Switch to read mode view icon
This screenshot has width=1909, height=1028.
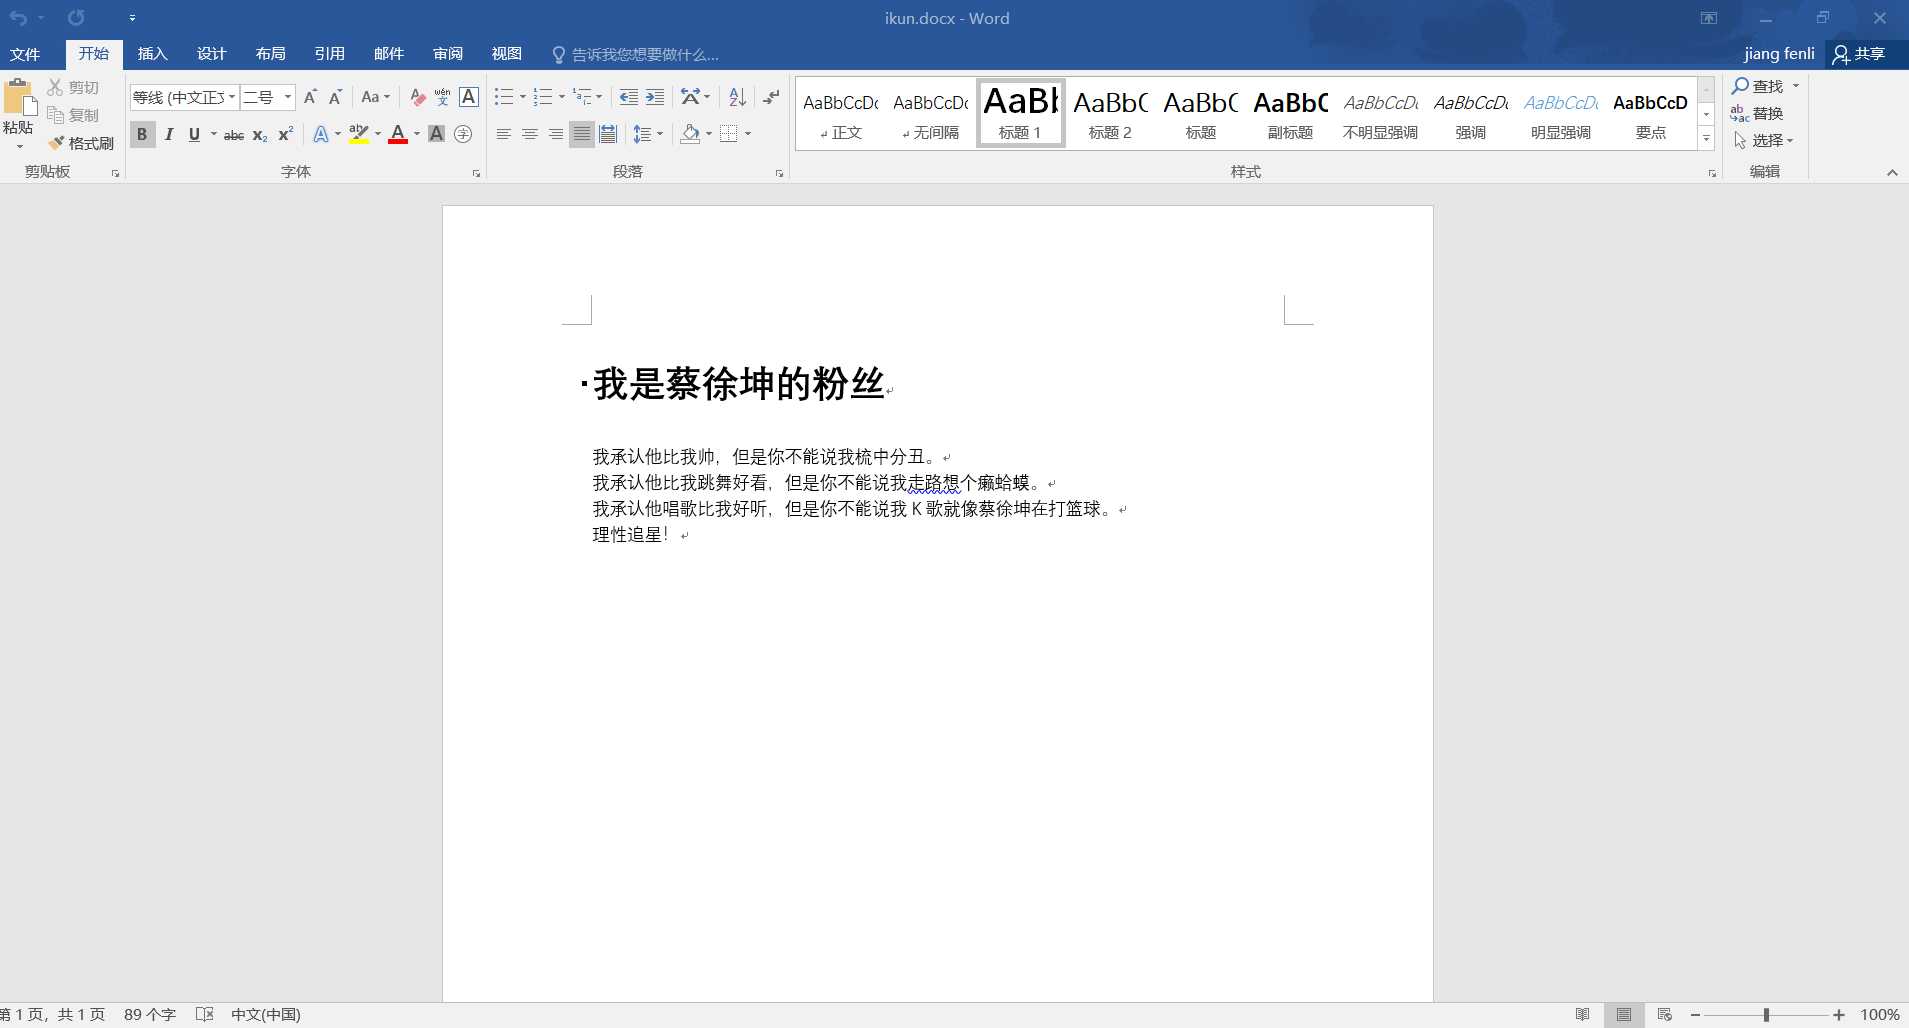[1582, 1014]
